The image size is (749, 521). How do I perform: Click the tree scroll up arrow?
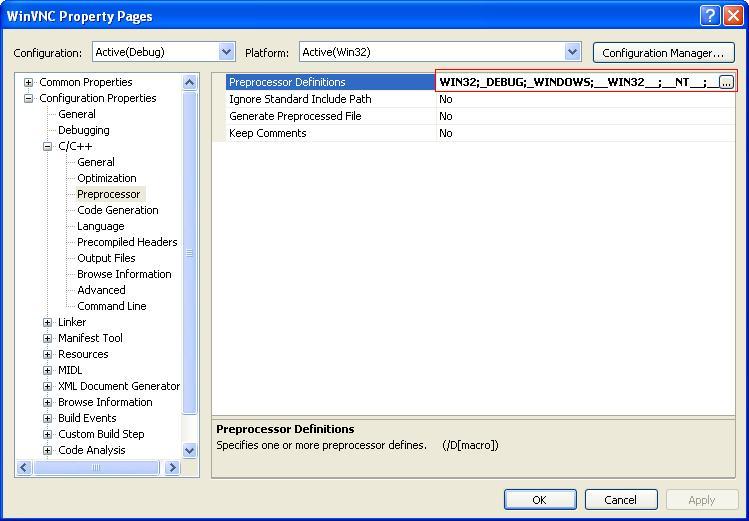point(190,83)
